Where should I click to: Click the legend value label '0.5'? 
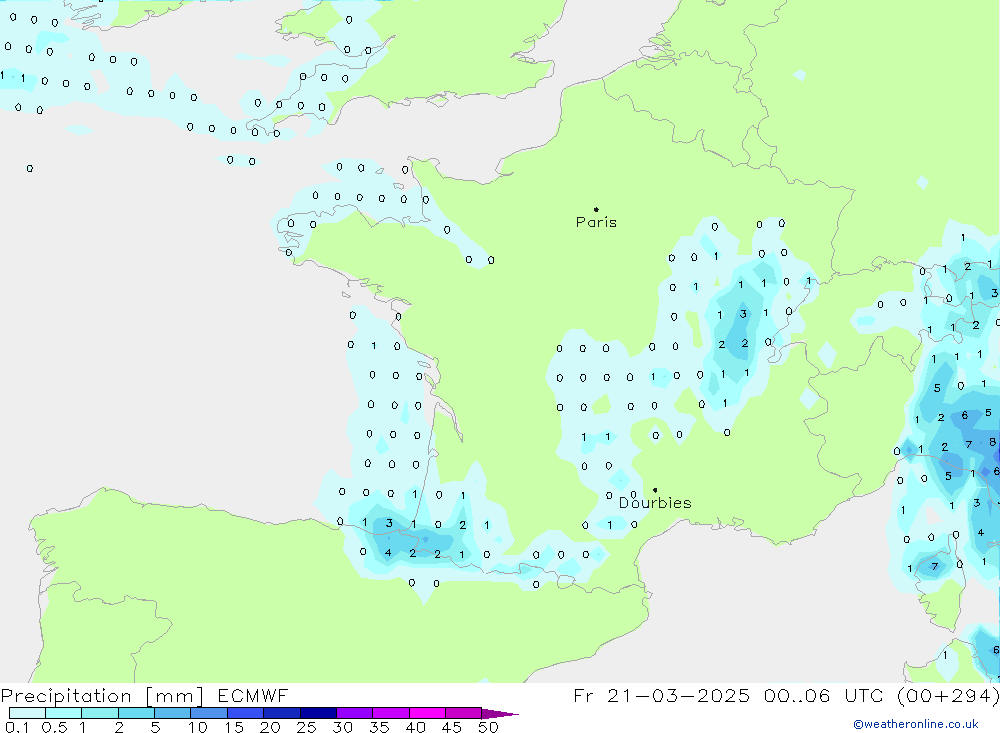click(x=54, y=727)
